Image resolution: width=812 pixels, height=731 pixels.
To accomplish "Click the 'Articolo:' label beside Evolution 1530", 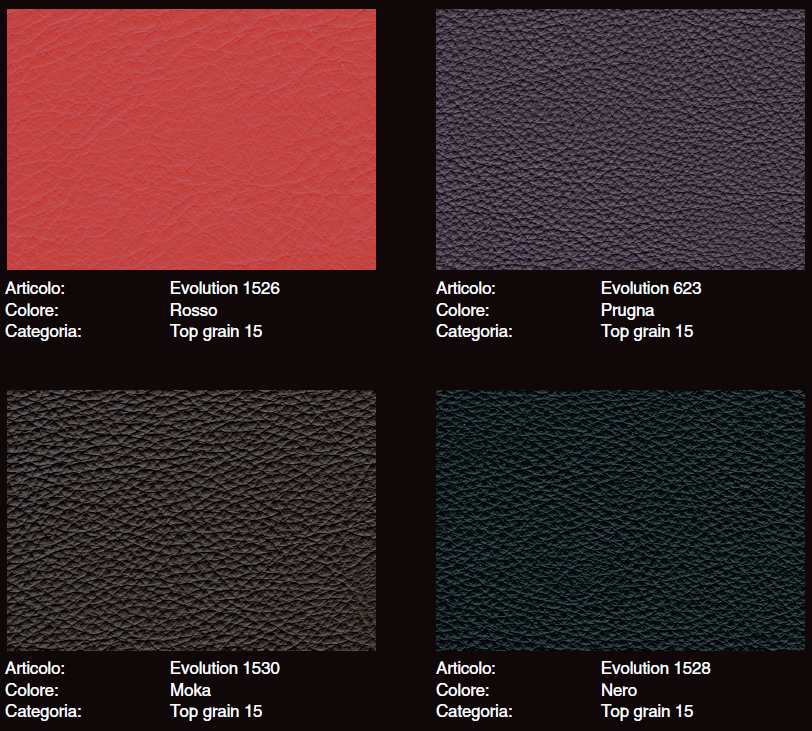I will pyautogui.click(x=35, y=668).
